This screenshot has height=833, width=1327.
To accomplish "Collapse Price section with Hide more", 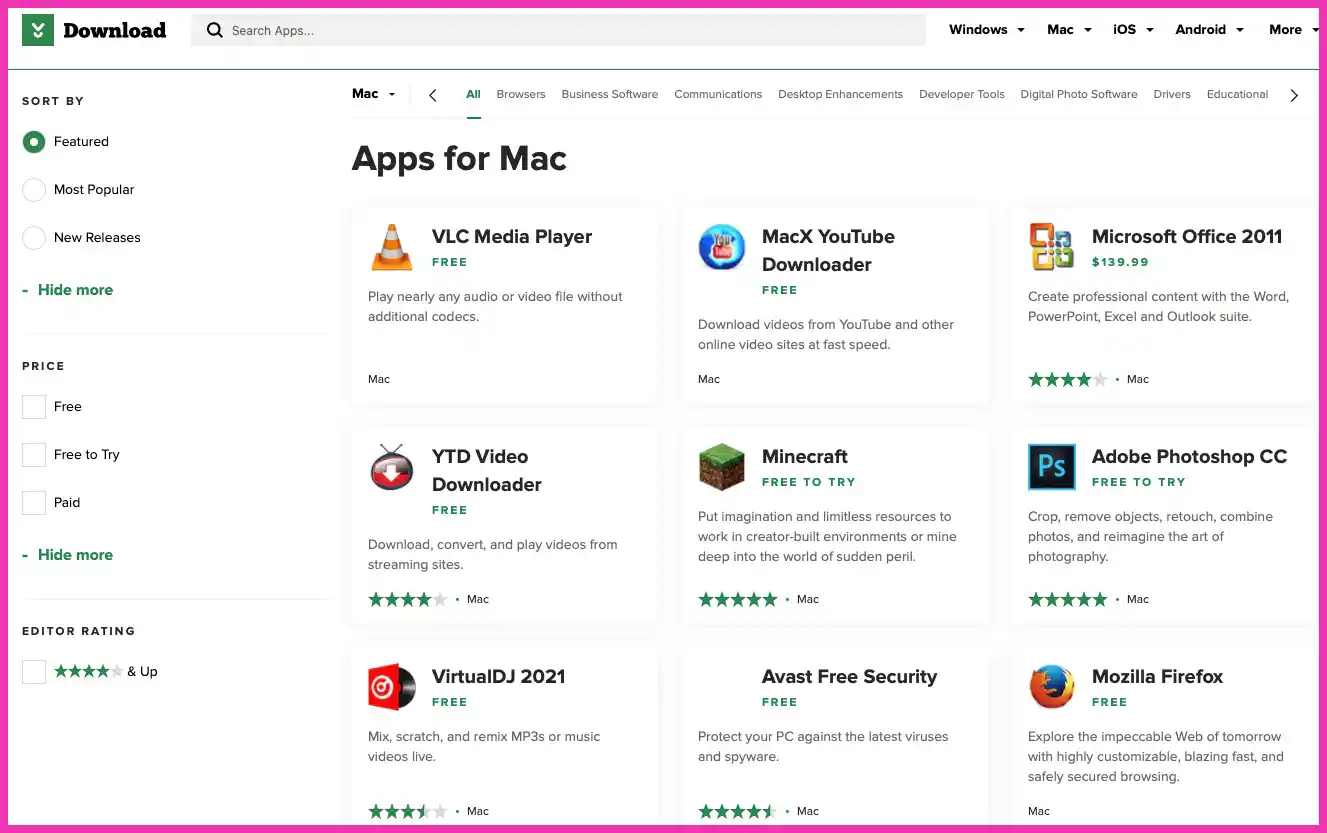I will pos(68,555).
